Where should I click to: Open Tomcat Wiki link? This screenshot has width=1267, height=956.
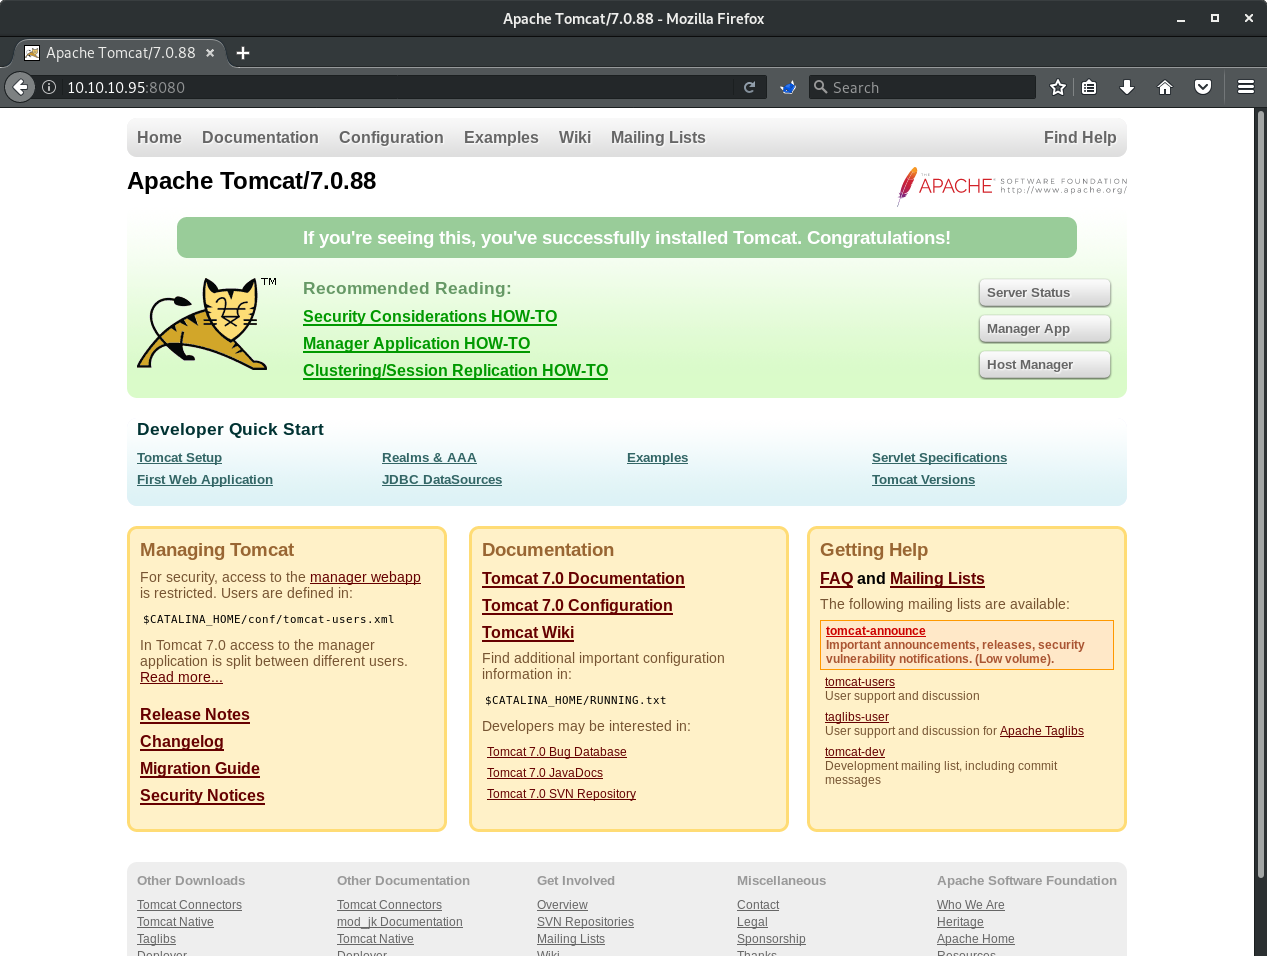click(x=528, y=633)
